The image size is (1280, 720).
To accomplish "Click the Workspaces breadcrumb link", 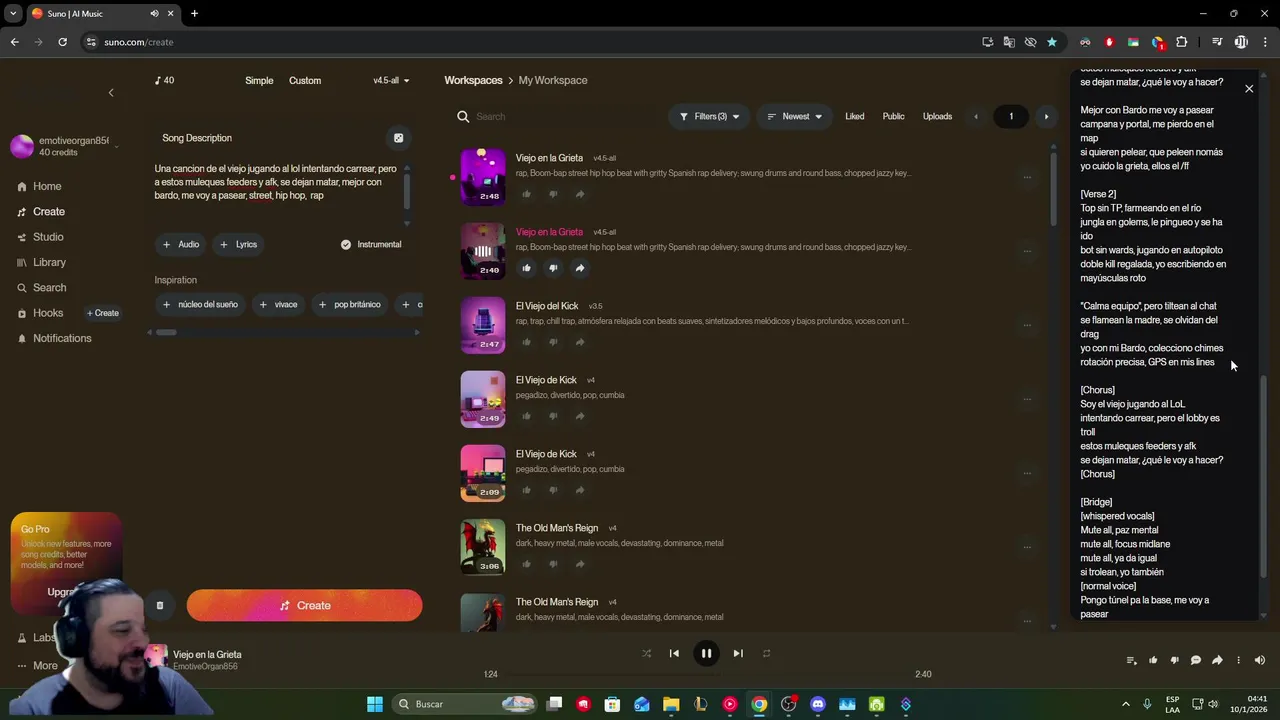I will pyautogui.click(x=473, y=80).
